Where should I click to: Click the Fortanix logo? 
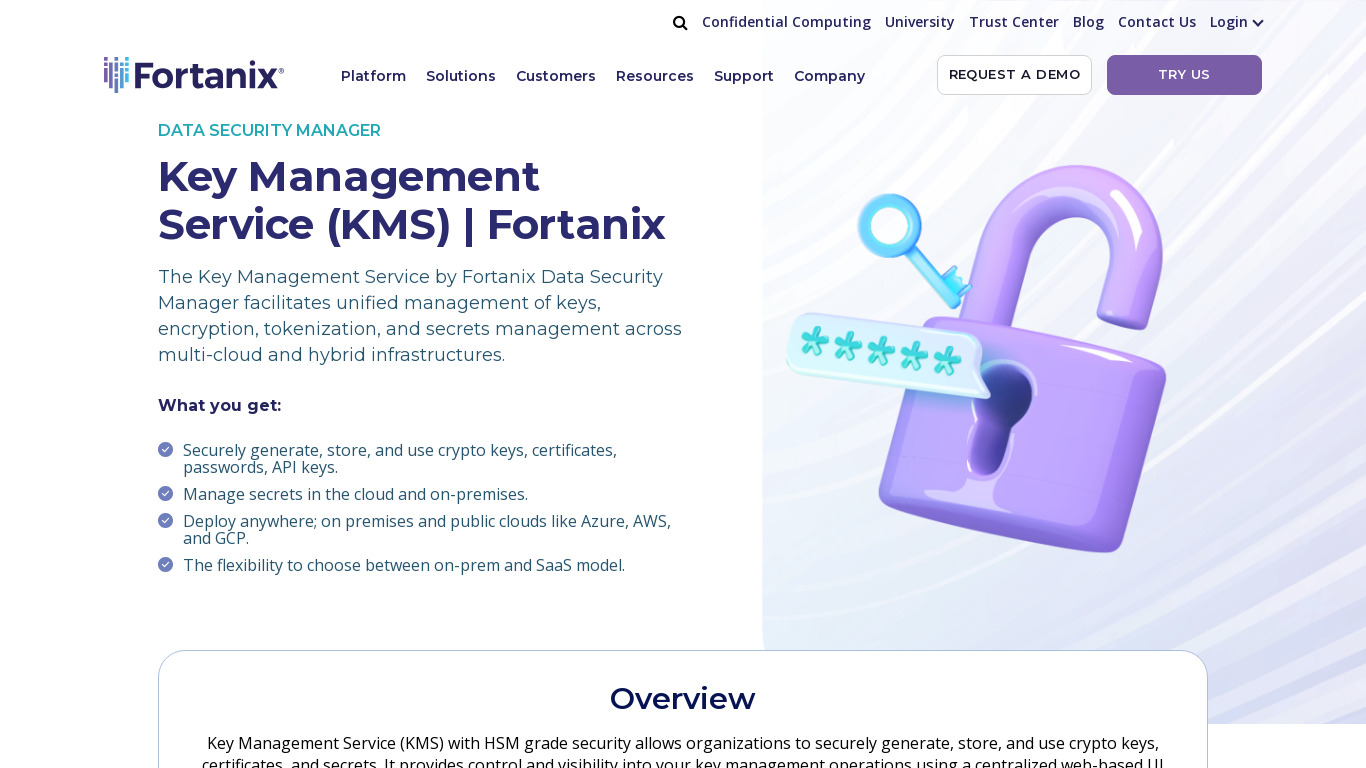[194, 75]
